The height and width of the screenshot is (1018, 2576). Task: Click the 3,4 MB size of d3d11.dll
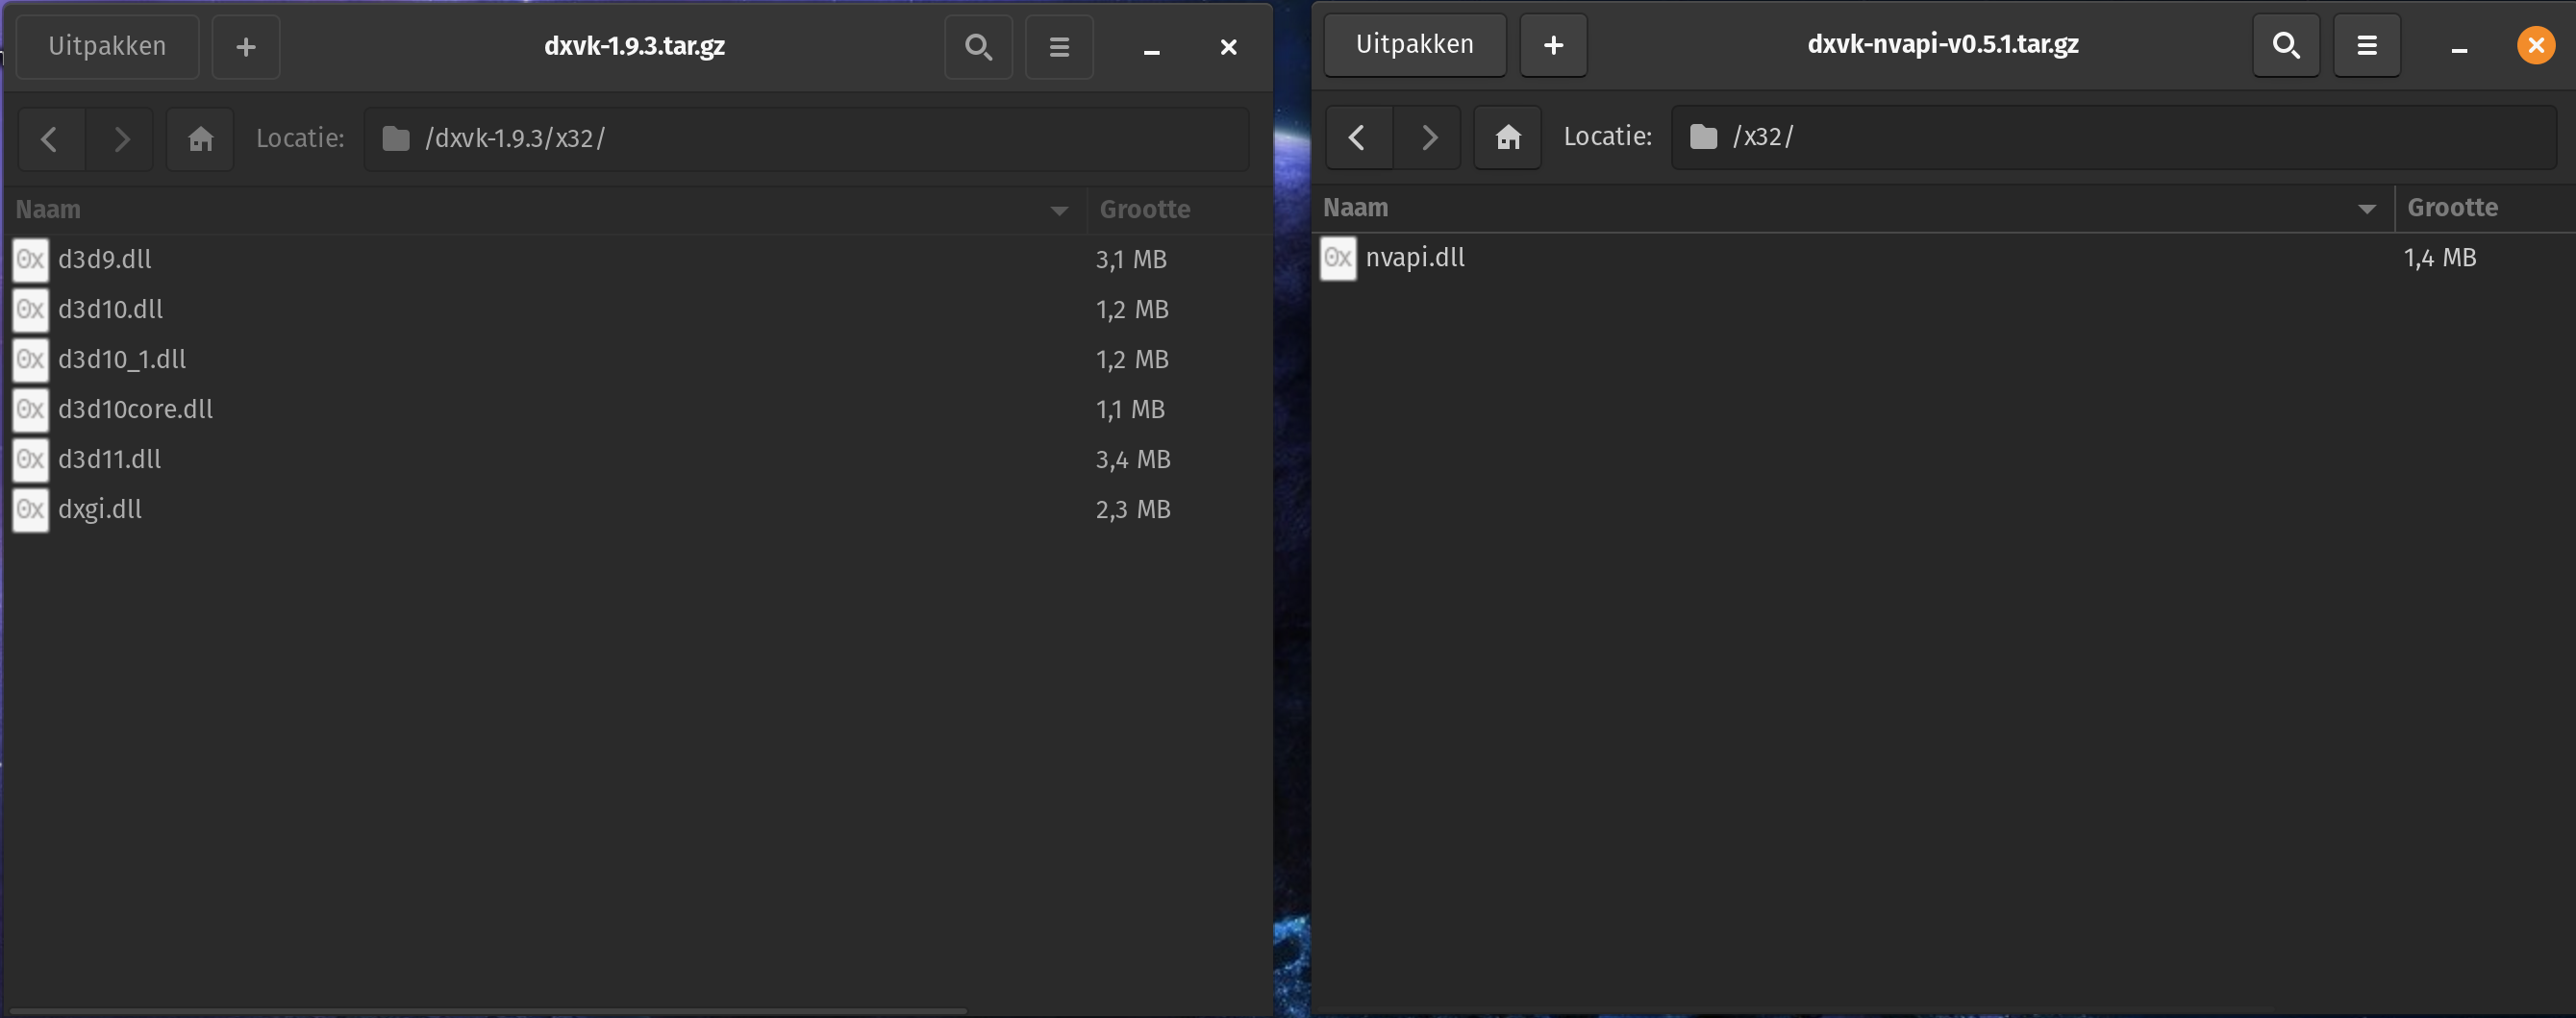1133,460
